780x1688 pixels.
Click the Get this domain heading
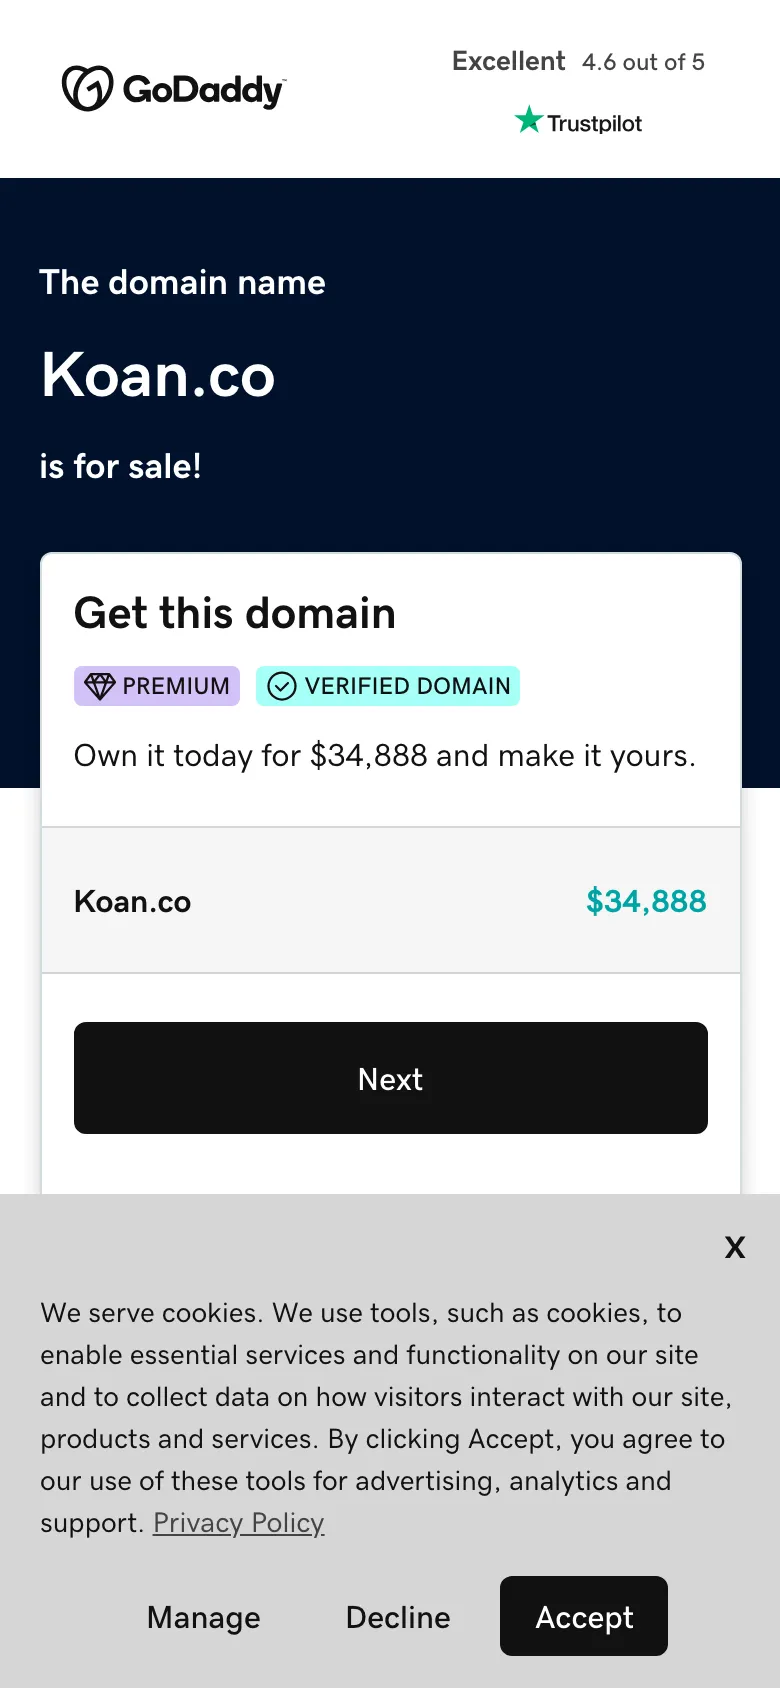point(234,613)
